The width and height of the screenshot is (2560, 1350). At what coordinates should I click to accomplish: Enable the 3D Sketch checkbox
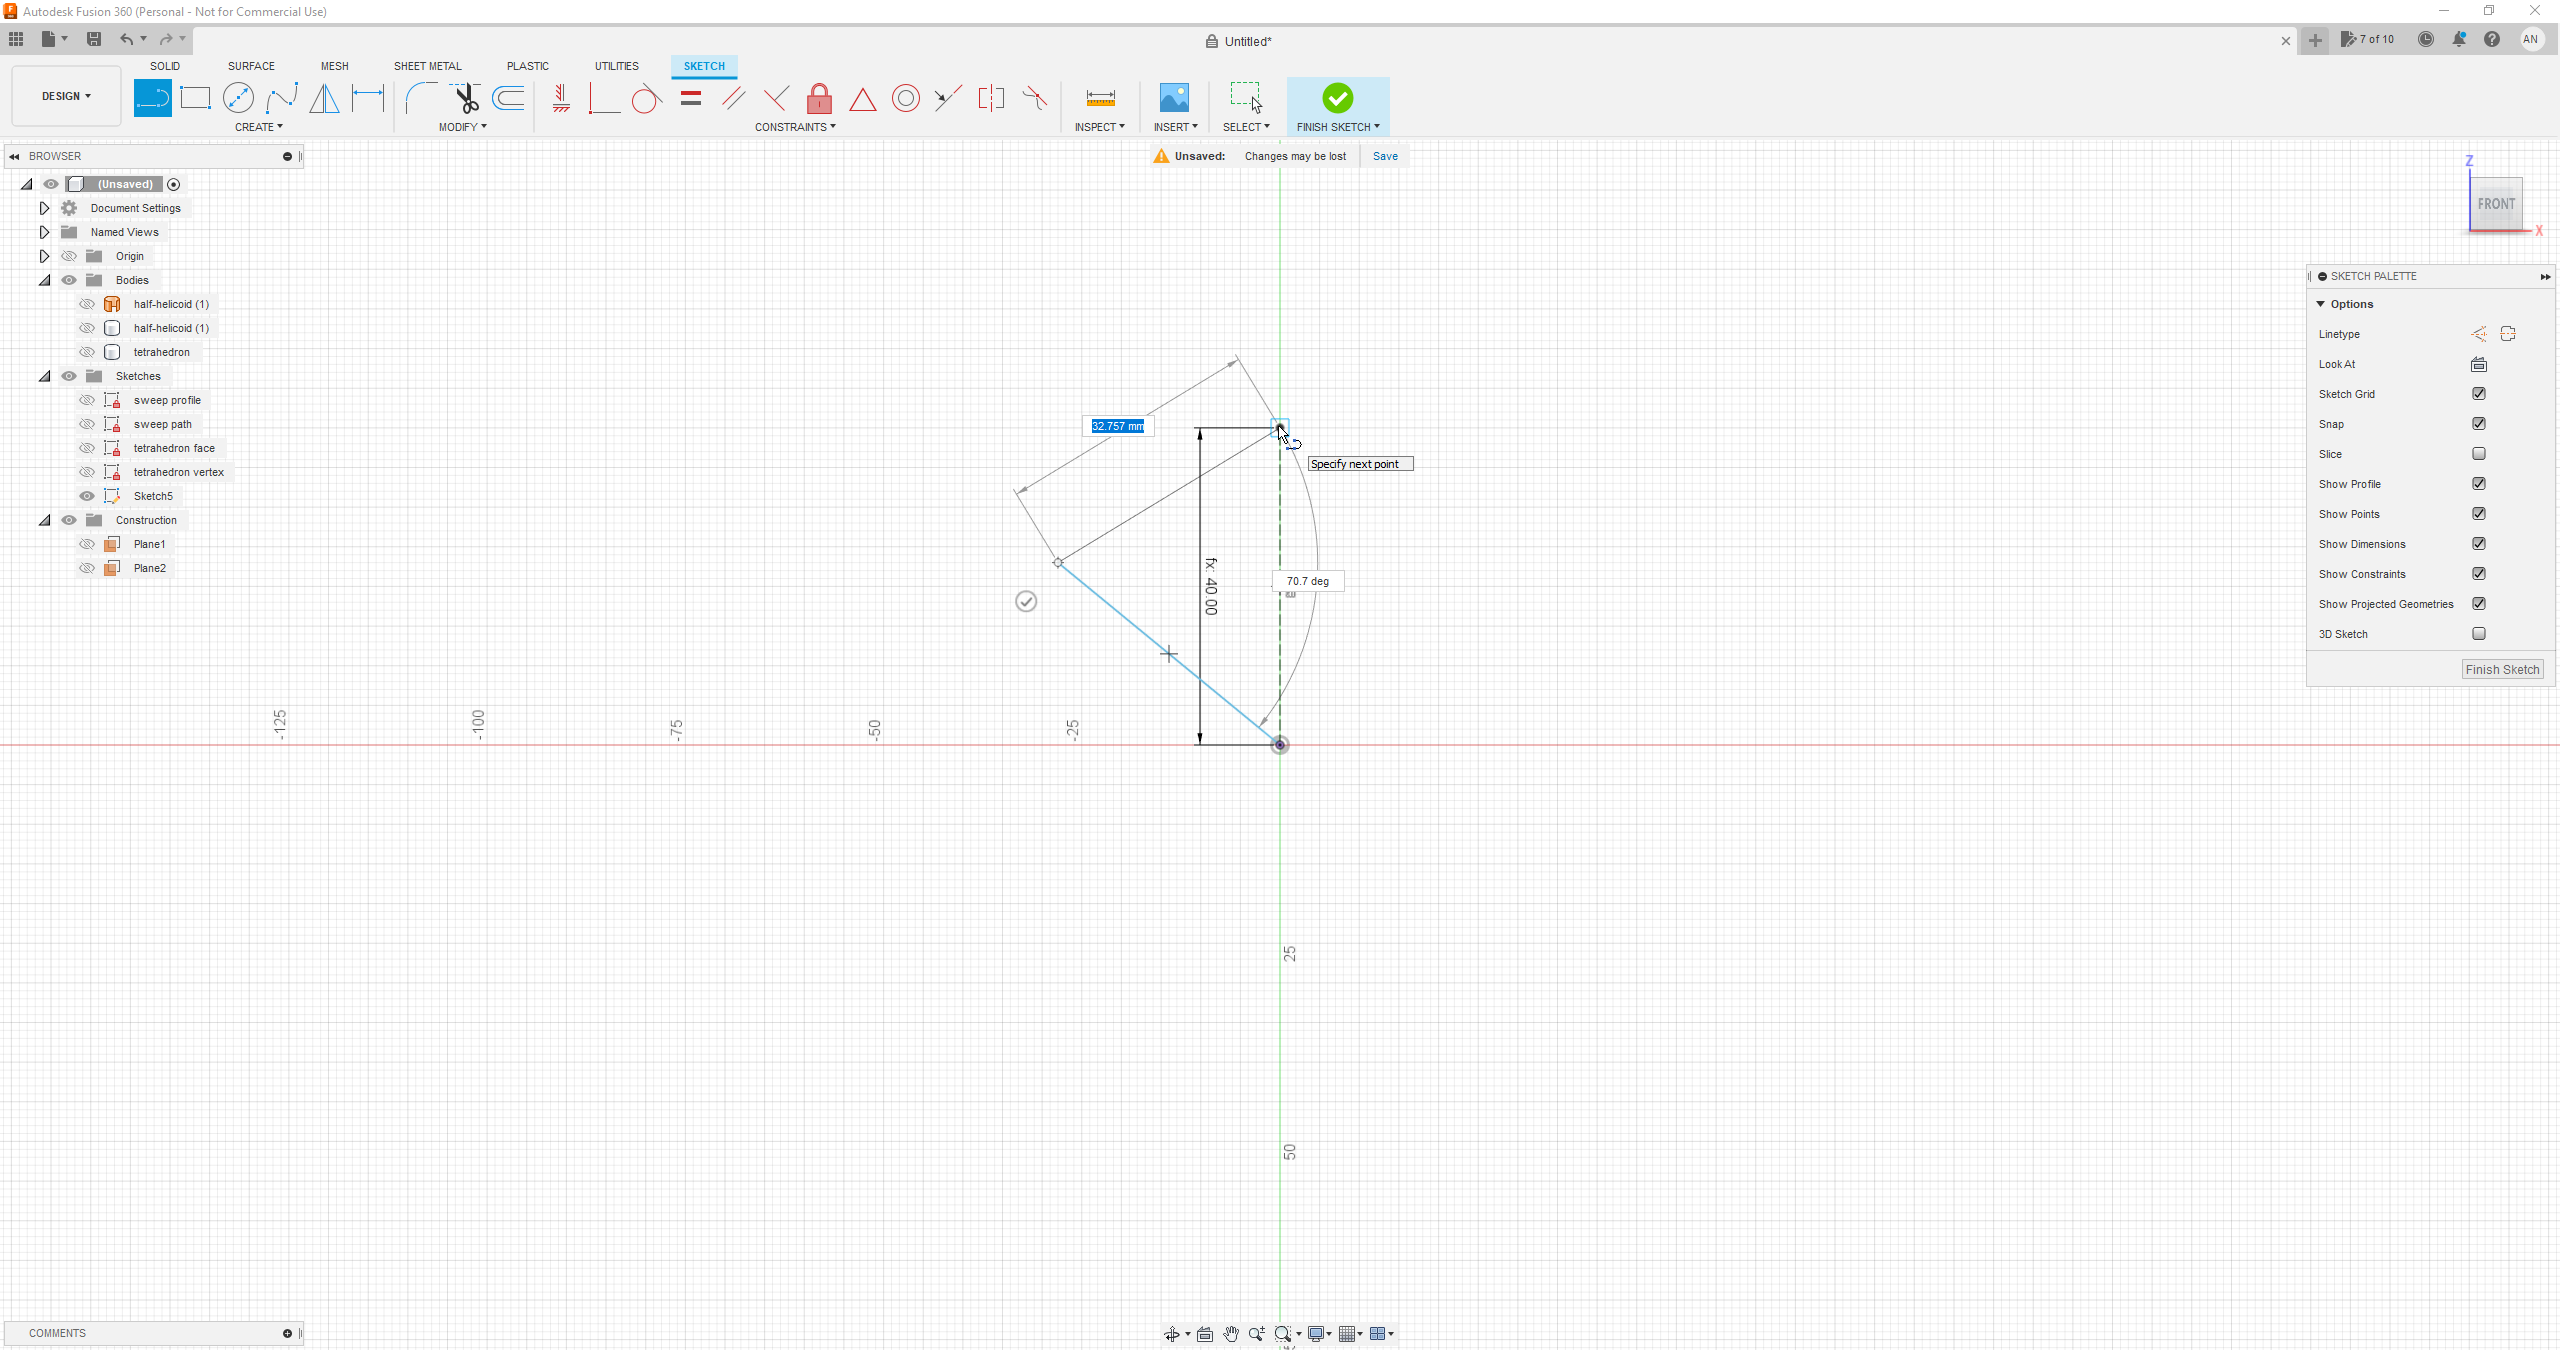pyautogui.click(x=2479, y=634)
